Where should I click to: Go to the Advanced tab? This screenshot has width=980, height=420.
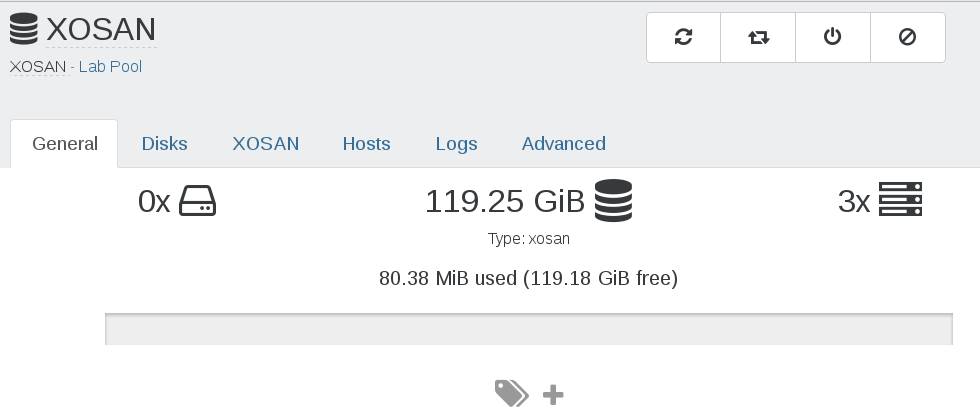pos(564,144)
